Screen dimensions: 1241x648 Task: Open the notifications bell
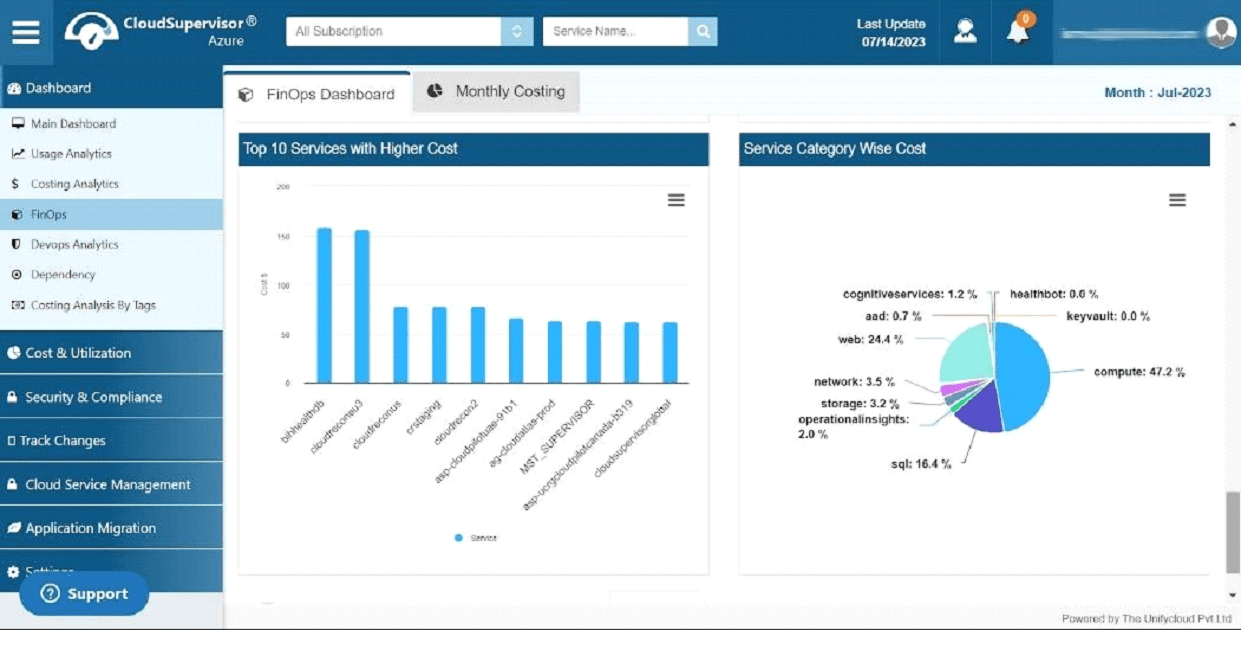[1018, 31]
